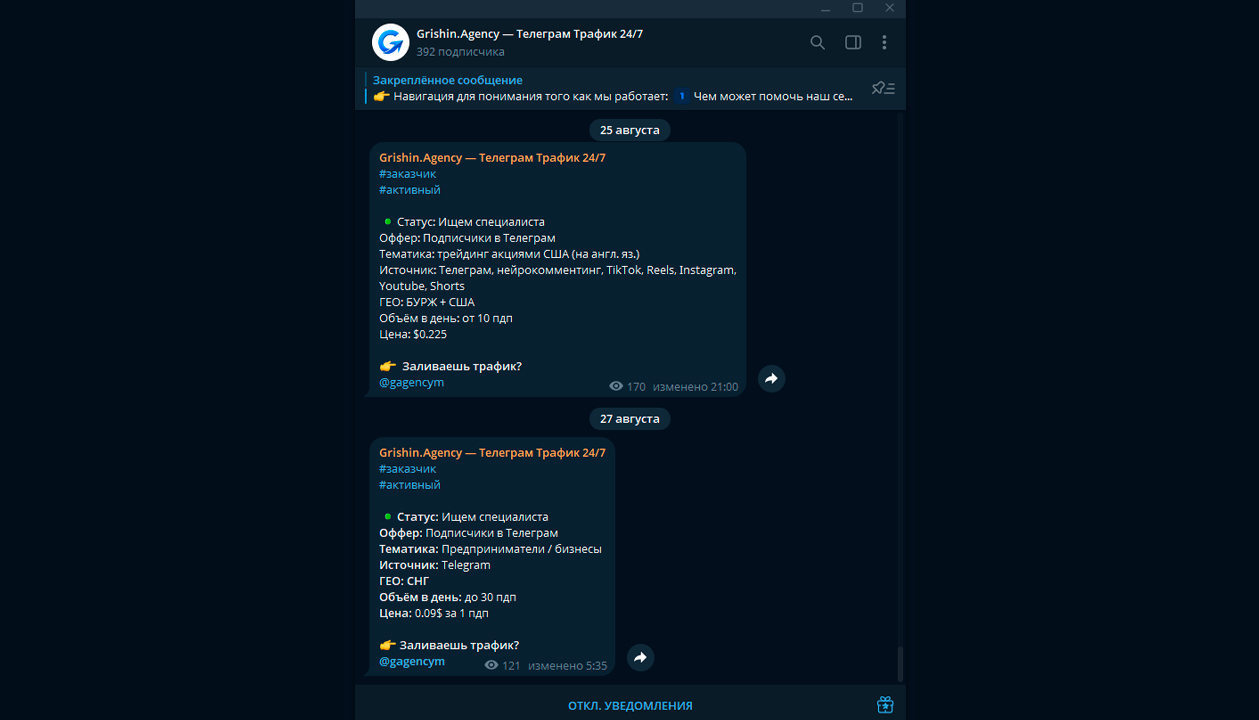1259x720 pixels.
Task: Click Тематика: трейдинг акциями США line
Action: 510,254
